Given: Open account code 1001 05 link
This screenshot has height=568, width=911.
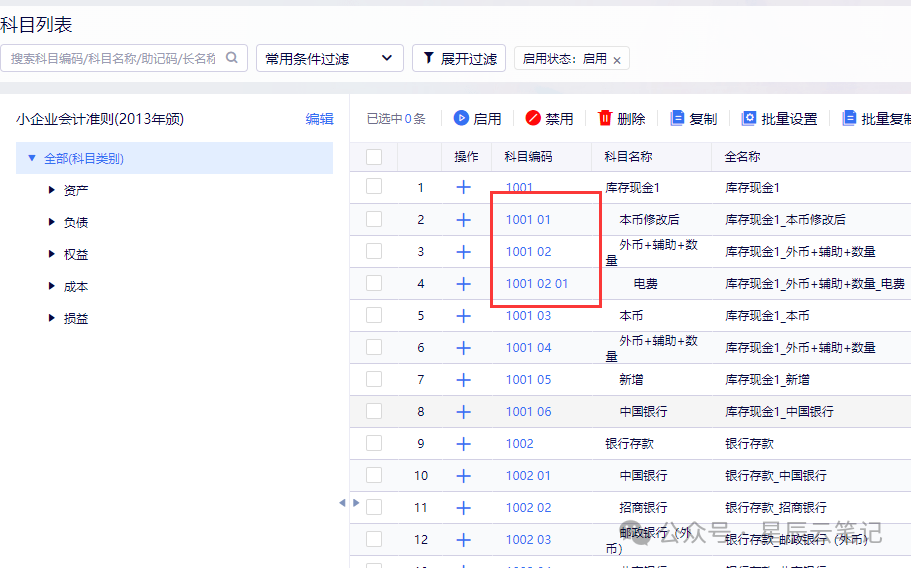Looking at the screenshot, I should pos(528,379).
